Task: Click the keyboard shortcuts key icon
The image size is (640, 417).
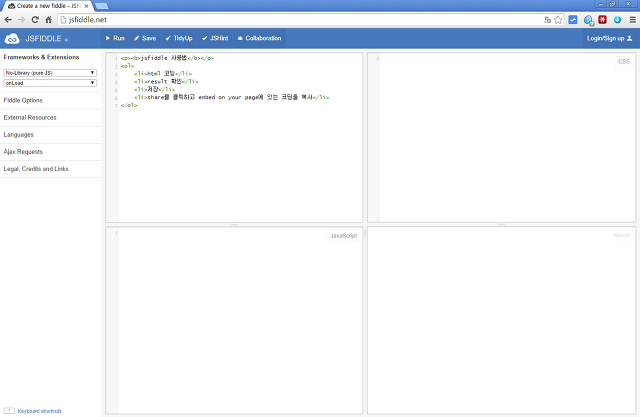Action: pos(9,410)
